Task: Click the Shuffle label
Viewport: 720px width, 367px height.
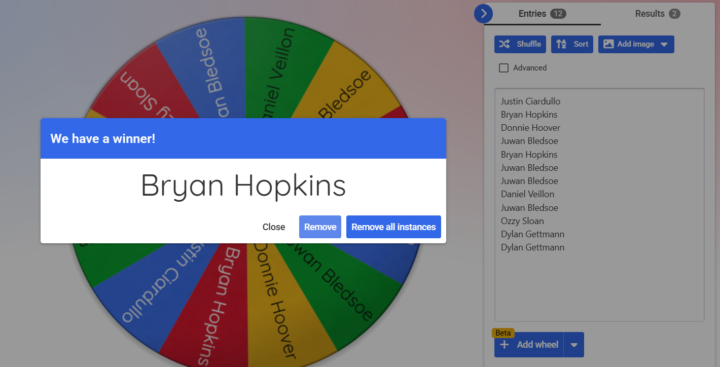Action: 529,45
